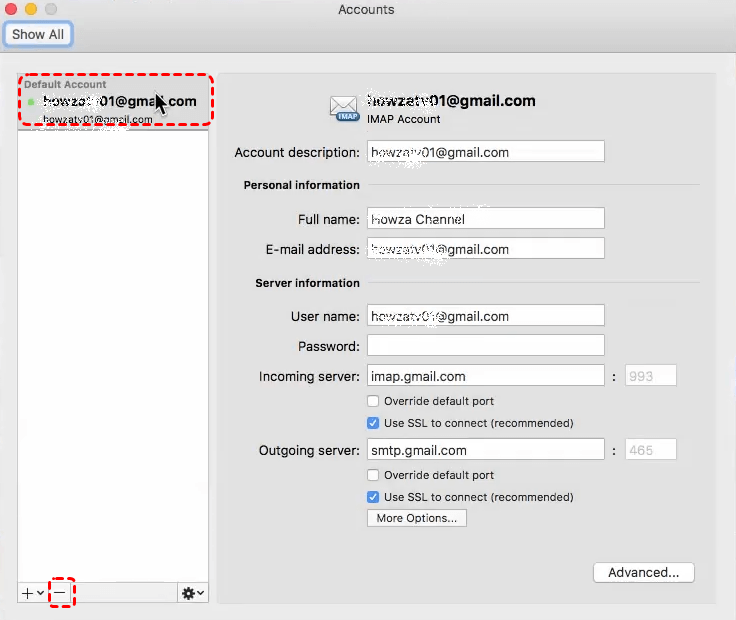Click the add account plus icon
736x620 pixels.
(x=28, y=593)
